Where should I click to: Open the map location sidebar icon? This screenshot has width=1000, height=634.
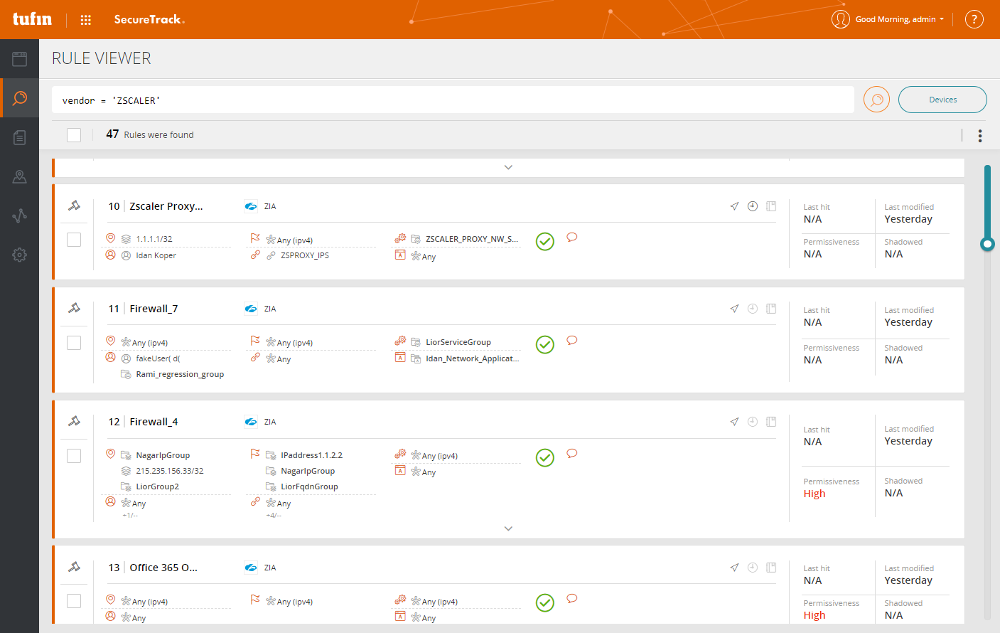pyautogui.click(x=20, y=177)
